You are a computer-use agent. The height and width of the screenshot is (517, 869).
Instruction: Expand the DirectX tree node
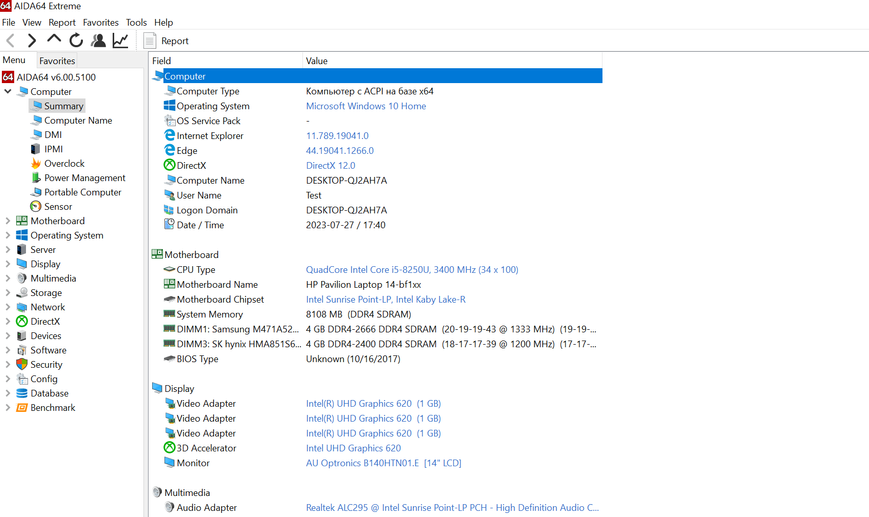(x=8, y=321)
